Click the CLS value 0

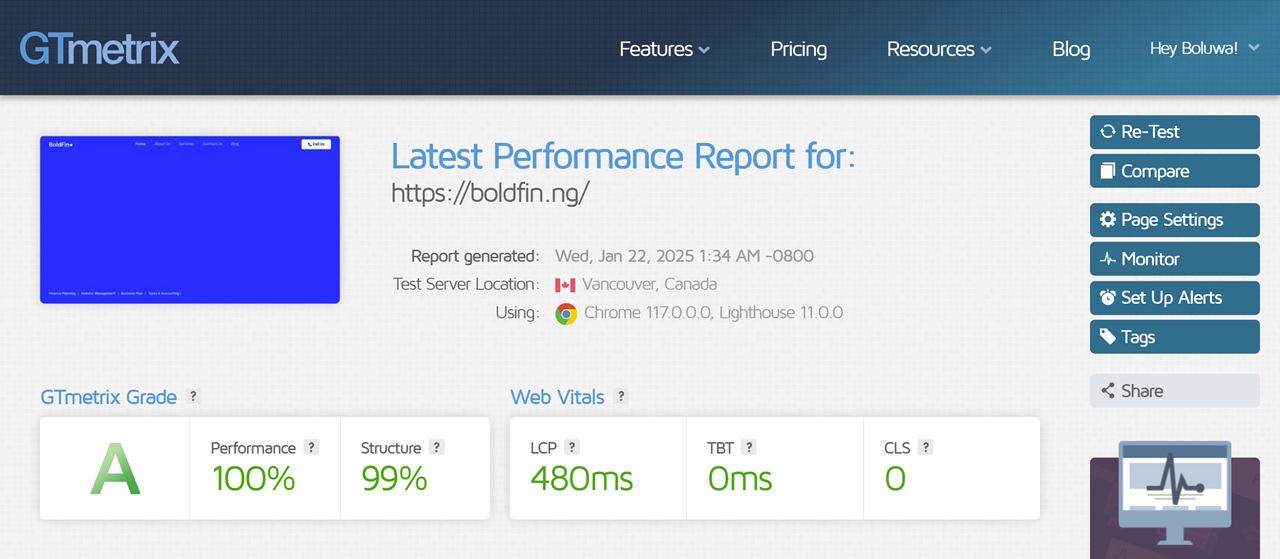pyautogui.click(x=895, y=479)
